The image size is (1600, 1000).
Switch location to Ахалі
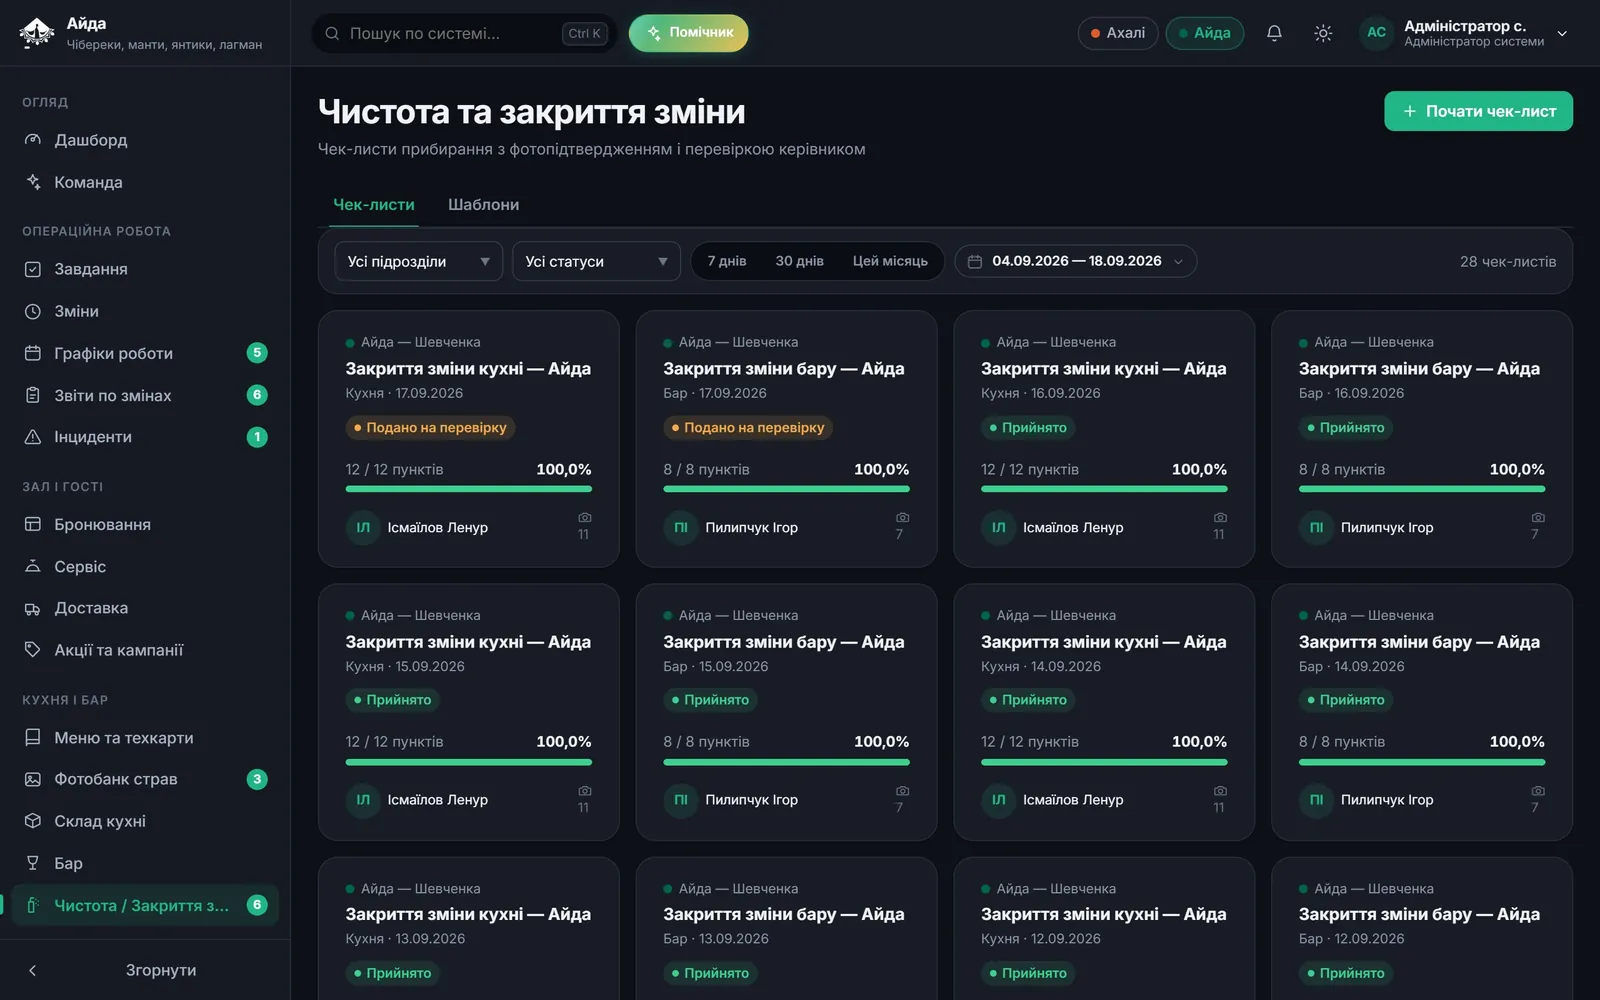pyautogui.click(x=1118, y=33)
